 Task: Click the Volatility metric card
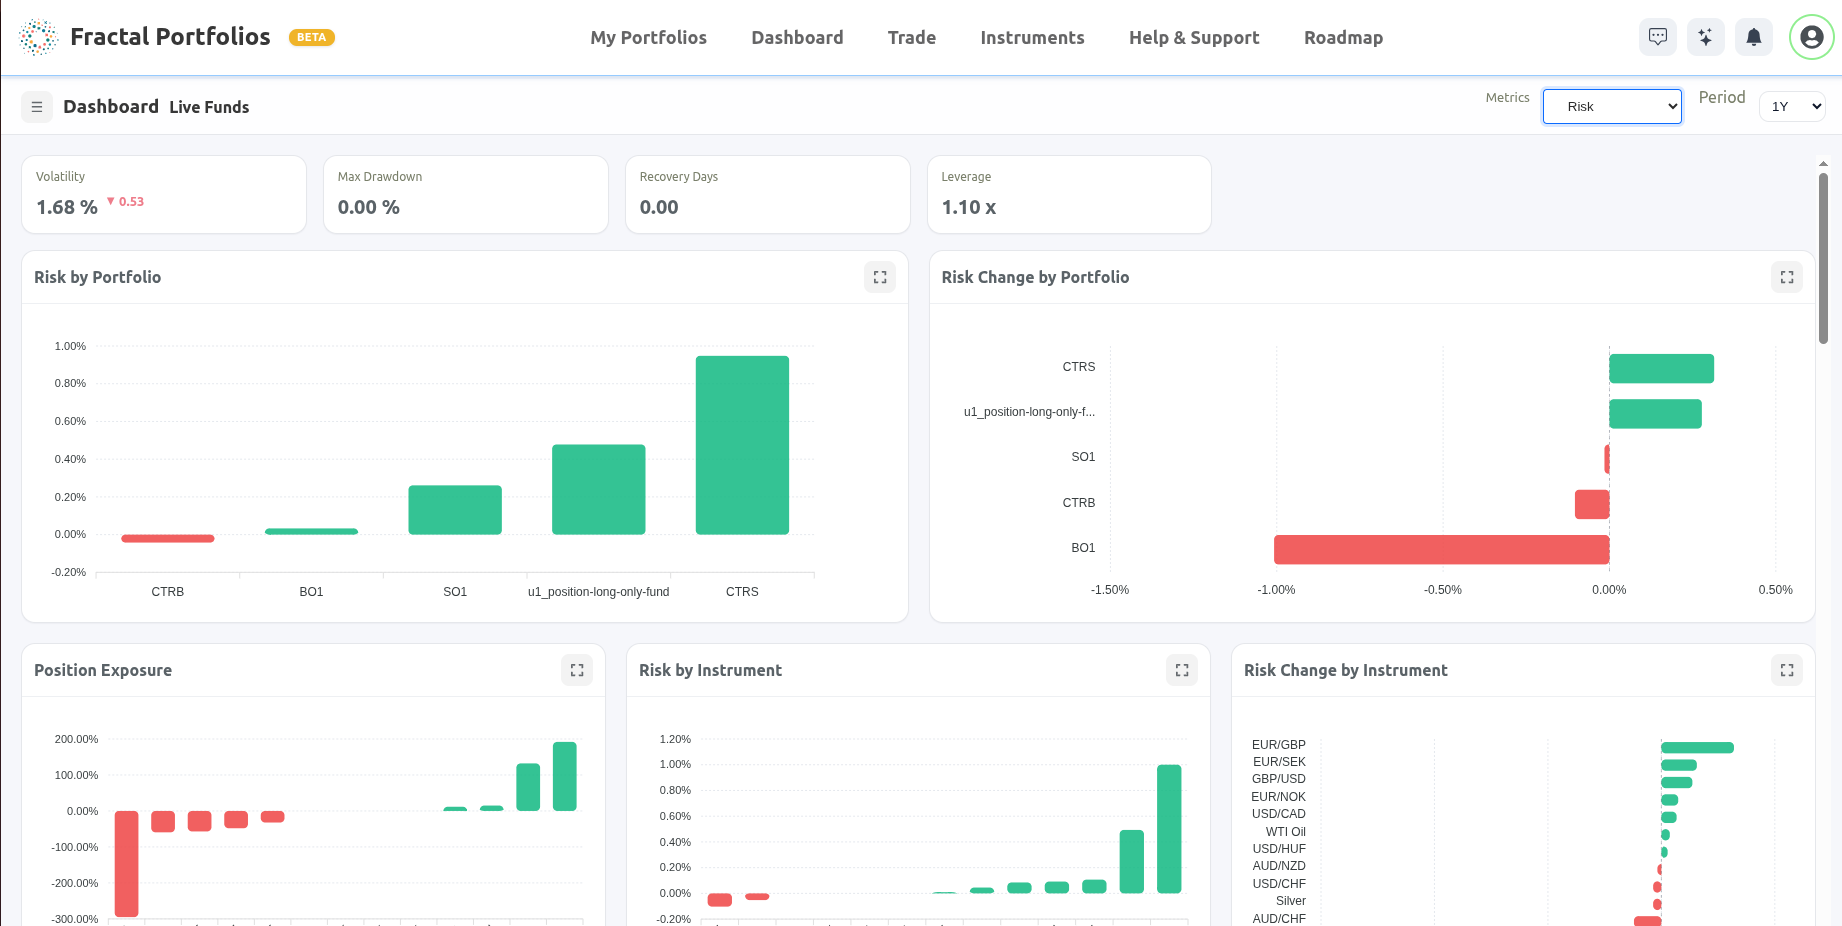point(163,194)
